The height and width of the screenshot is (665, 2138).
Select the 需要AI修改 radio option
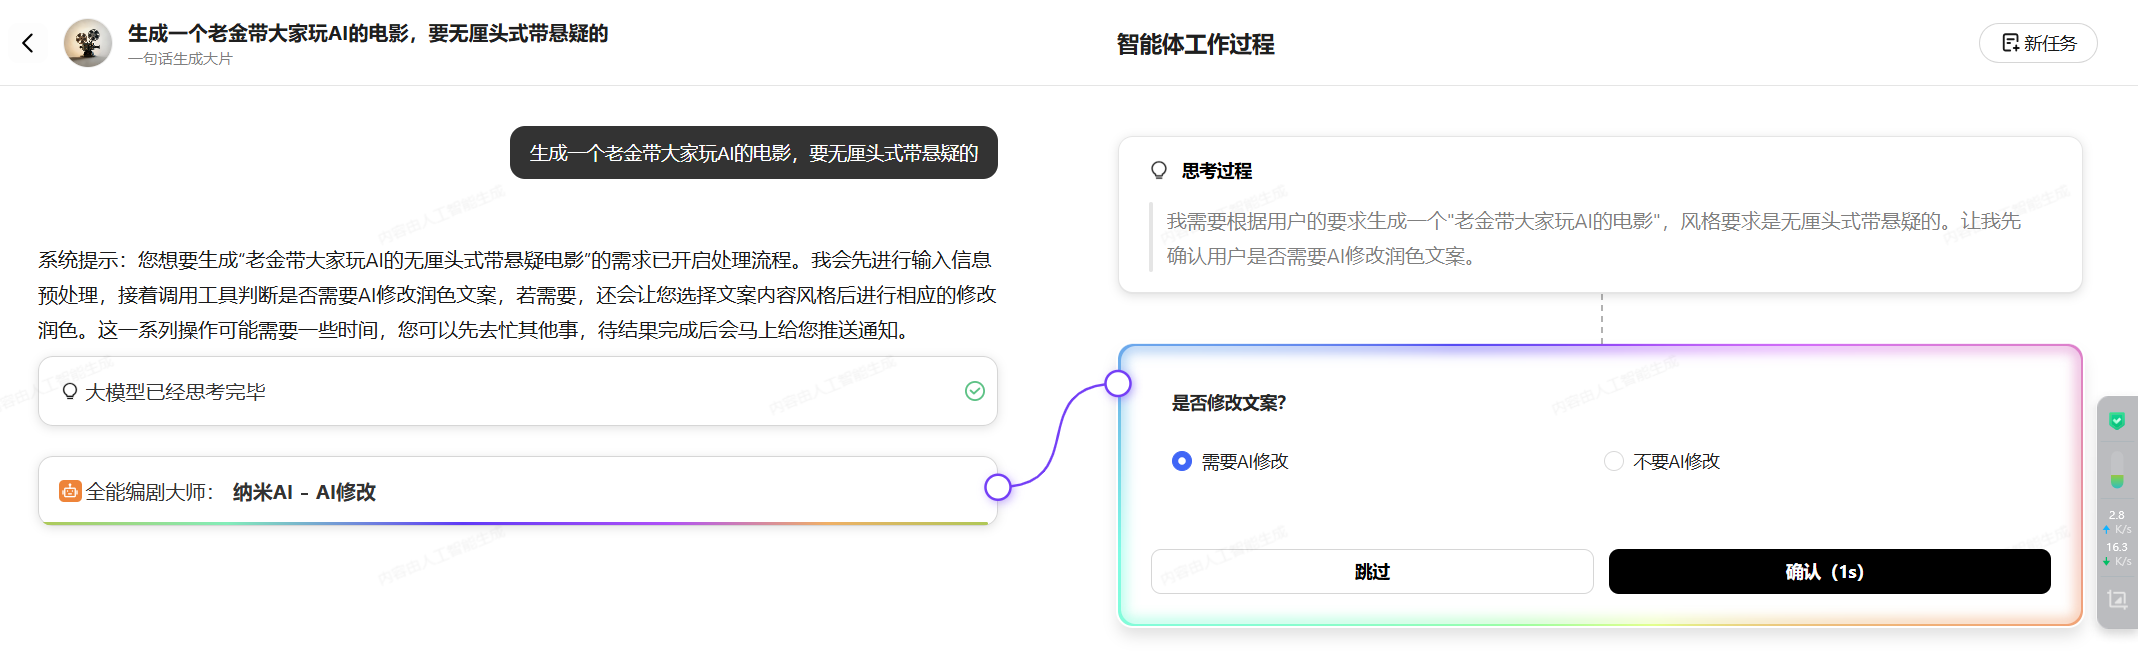coord(1182,461)
